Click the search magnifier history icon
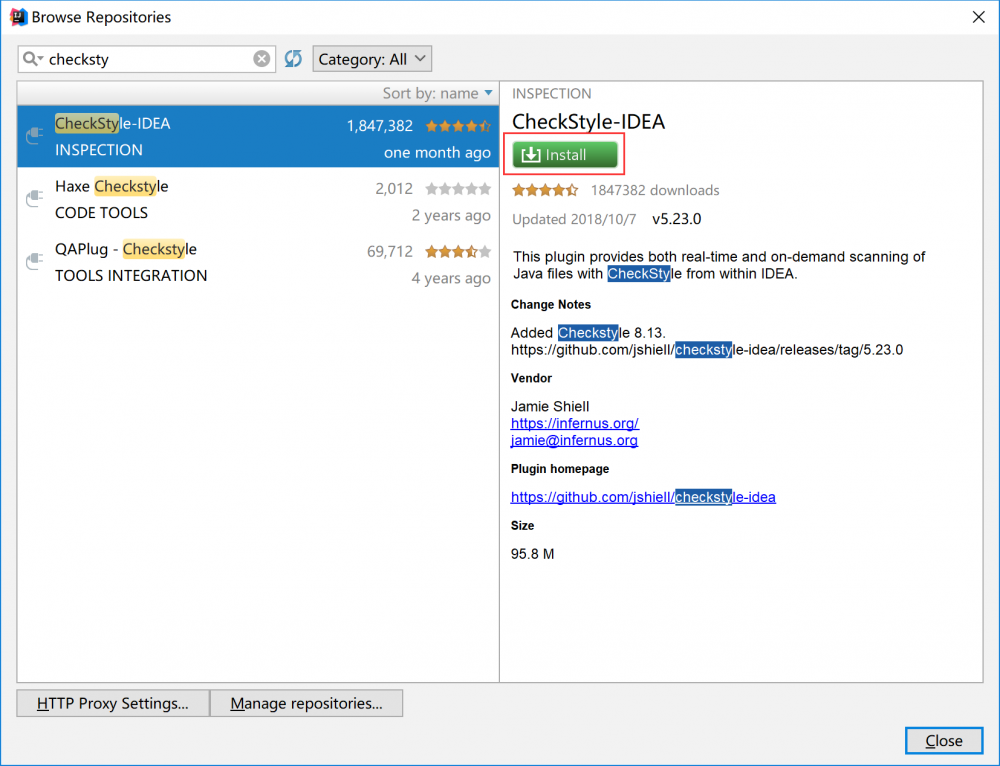1000x766 pixels. tap(34, 59)
